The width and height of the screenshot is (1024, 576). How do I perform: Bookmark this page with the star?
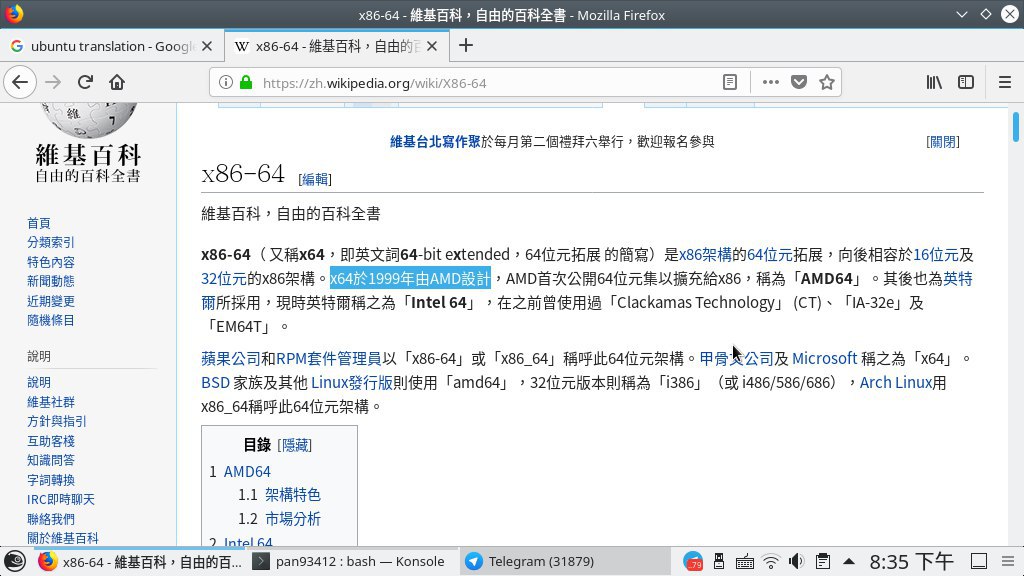click(x=827, y=82)
